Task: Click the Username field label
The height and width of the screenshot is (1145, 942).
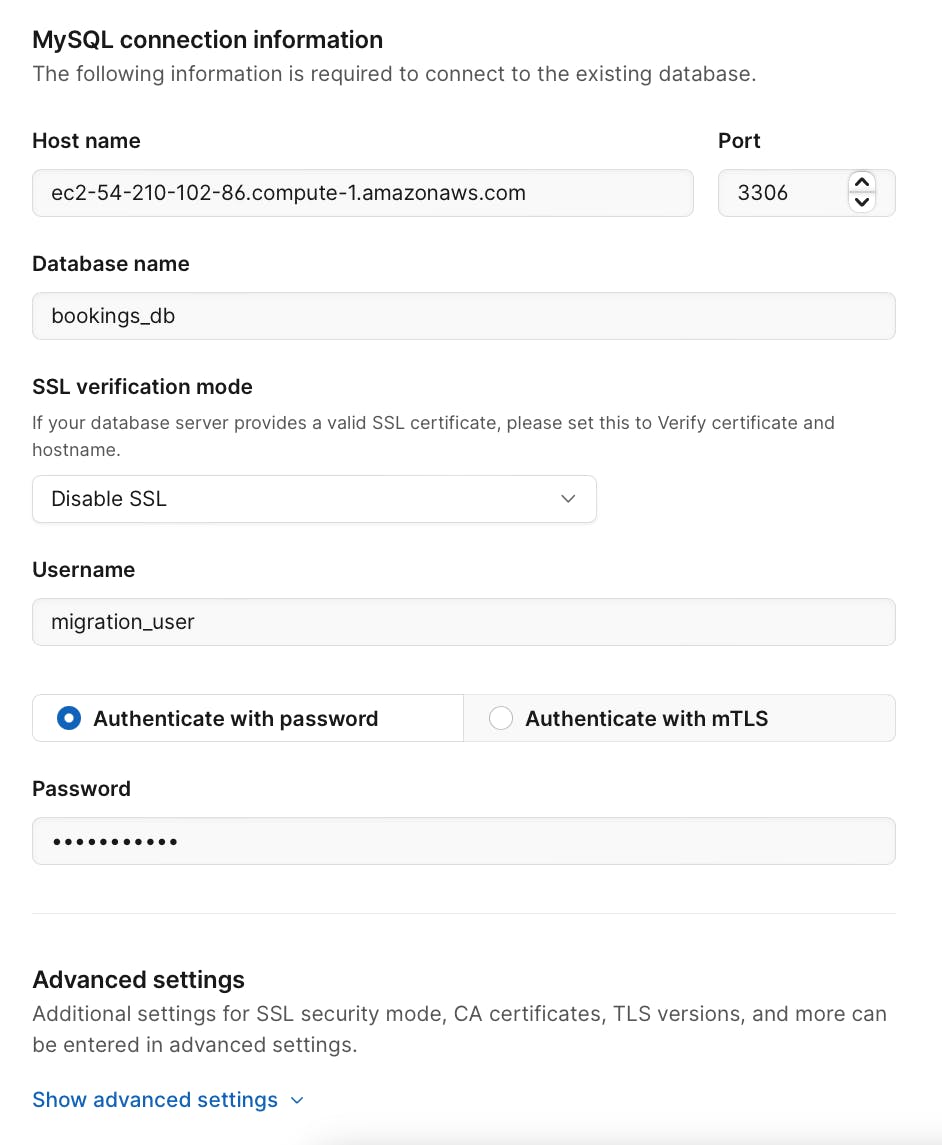Action: [x=83, y=570]
